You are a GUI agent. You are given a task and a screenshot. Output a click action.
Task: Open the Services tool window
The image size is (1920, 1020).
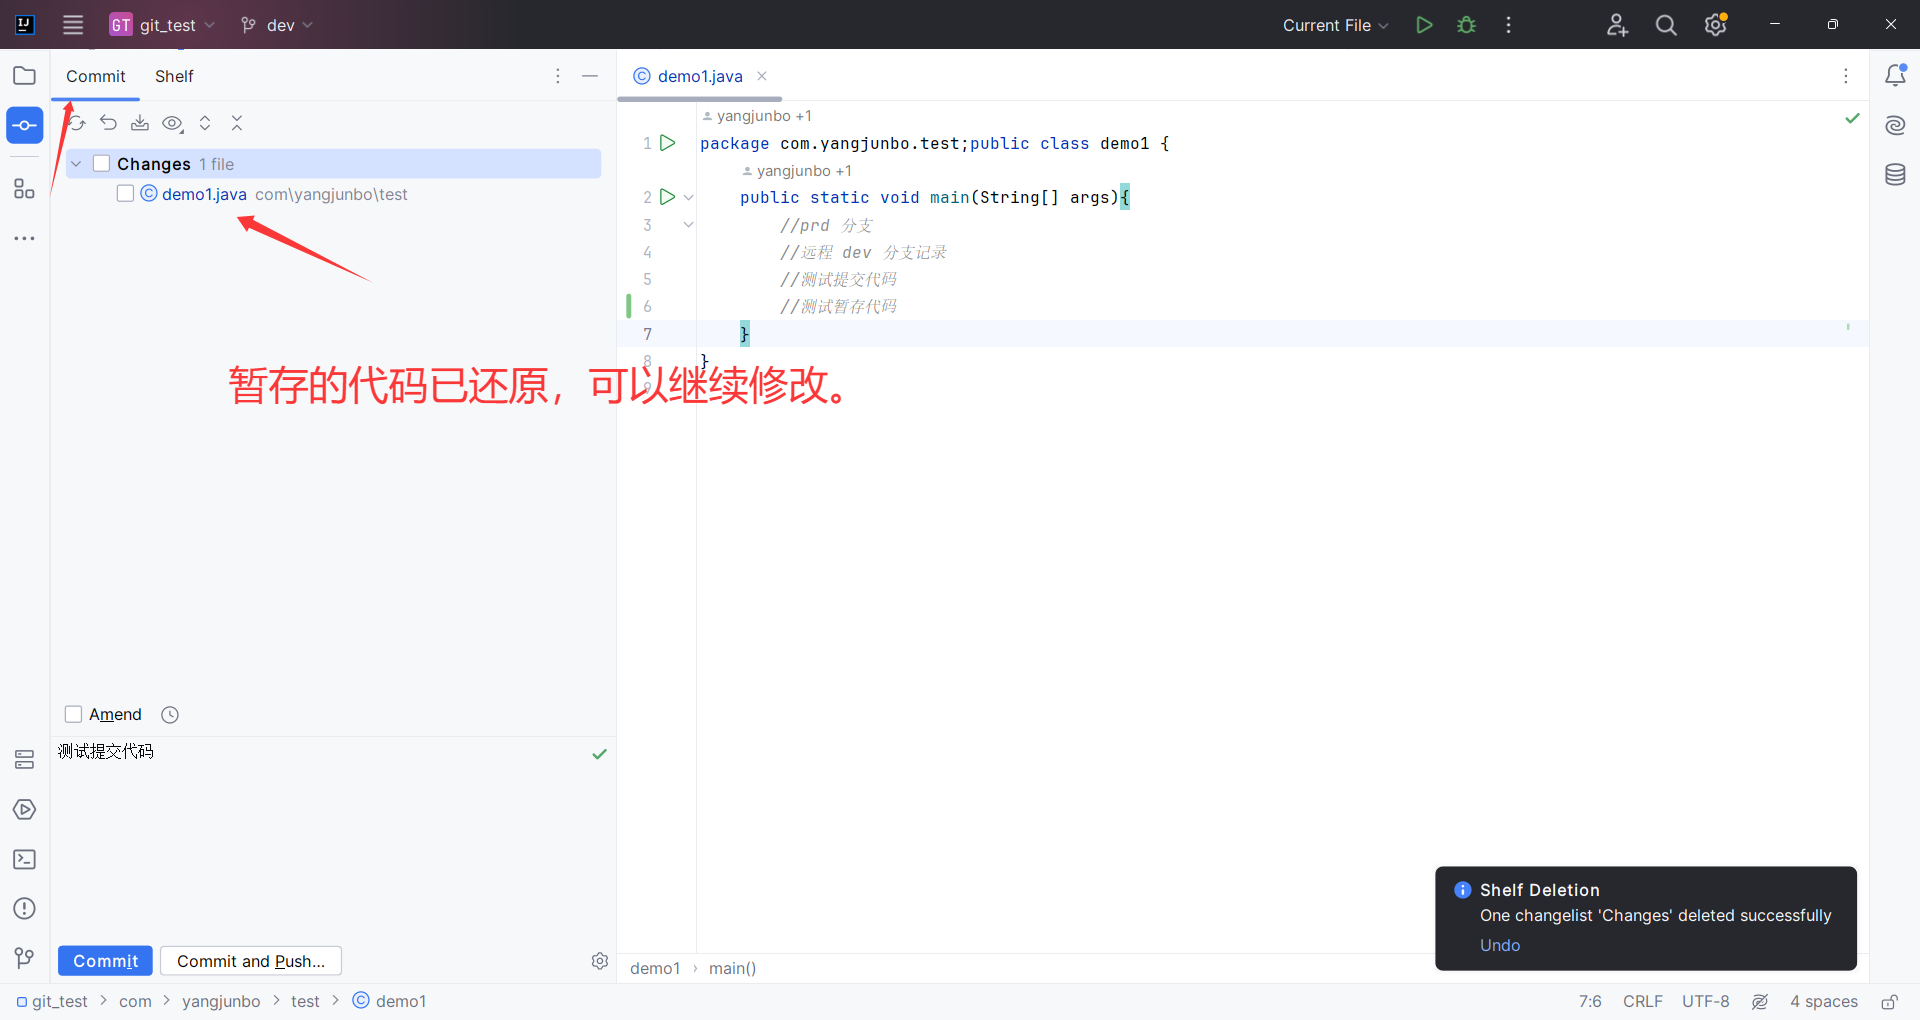[x=24, y=809]
